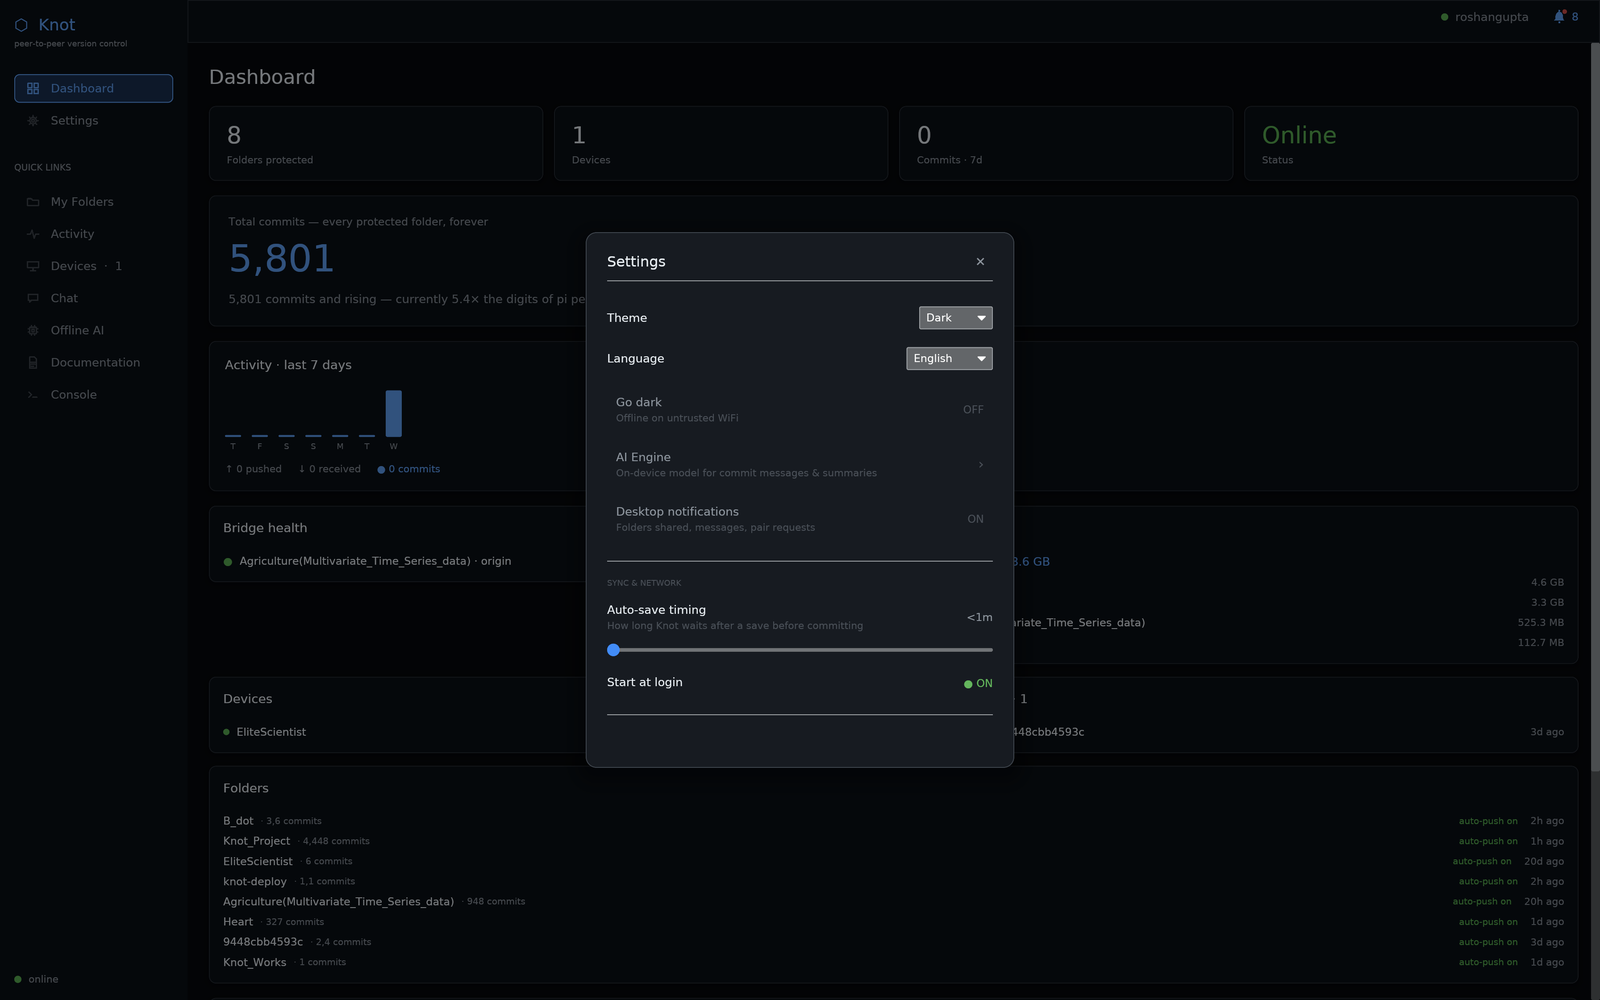Open Console quick link
The width and height of the screenshot is (1600, 1000).
pyautogui.click(x=93, y=395)
